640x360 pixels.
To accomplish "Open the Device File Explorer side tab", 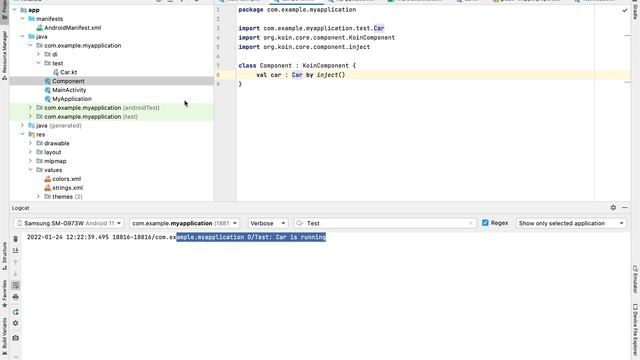I will (635, 330).
